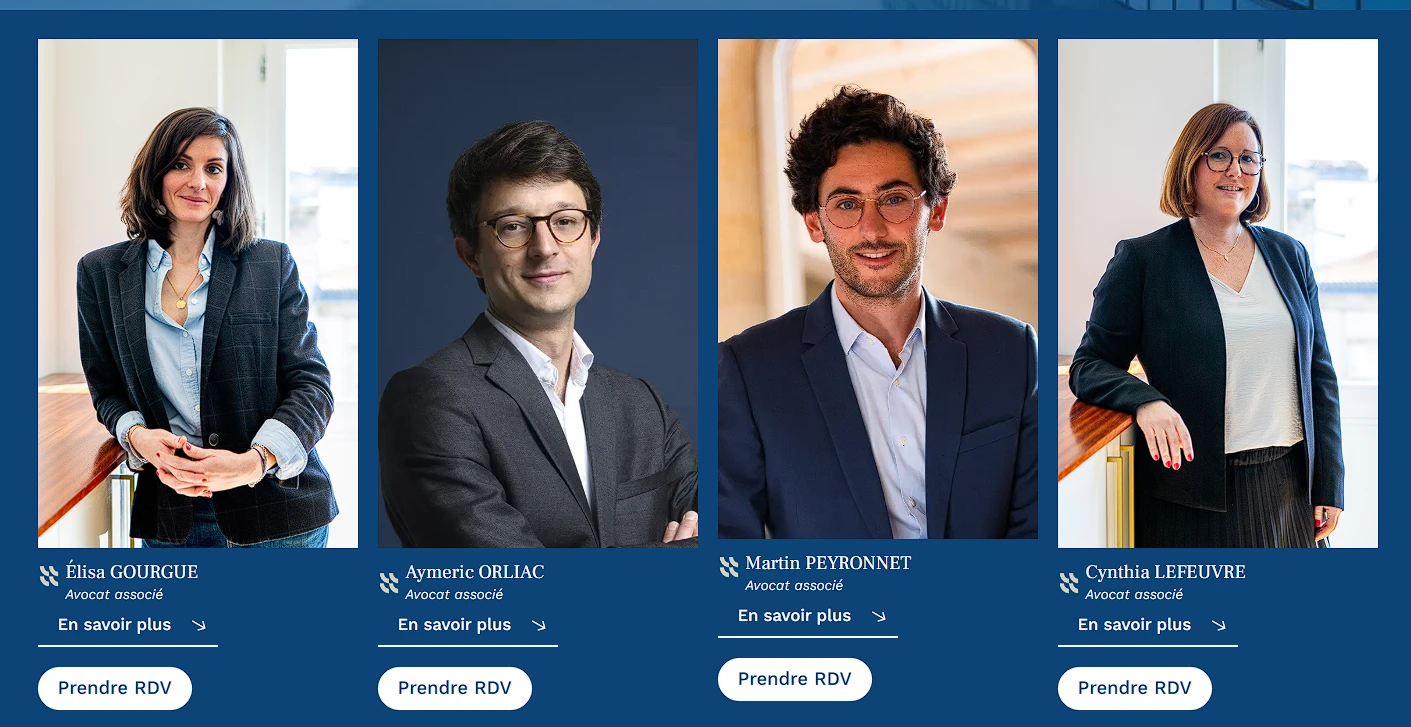
Task: Click the arrow icon under Martin PEYRONNET
Action: tap(878, 616)
